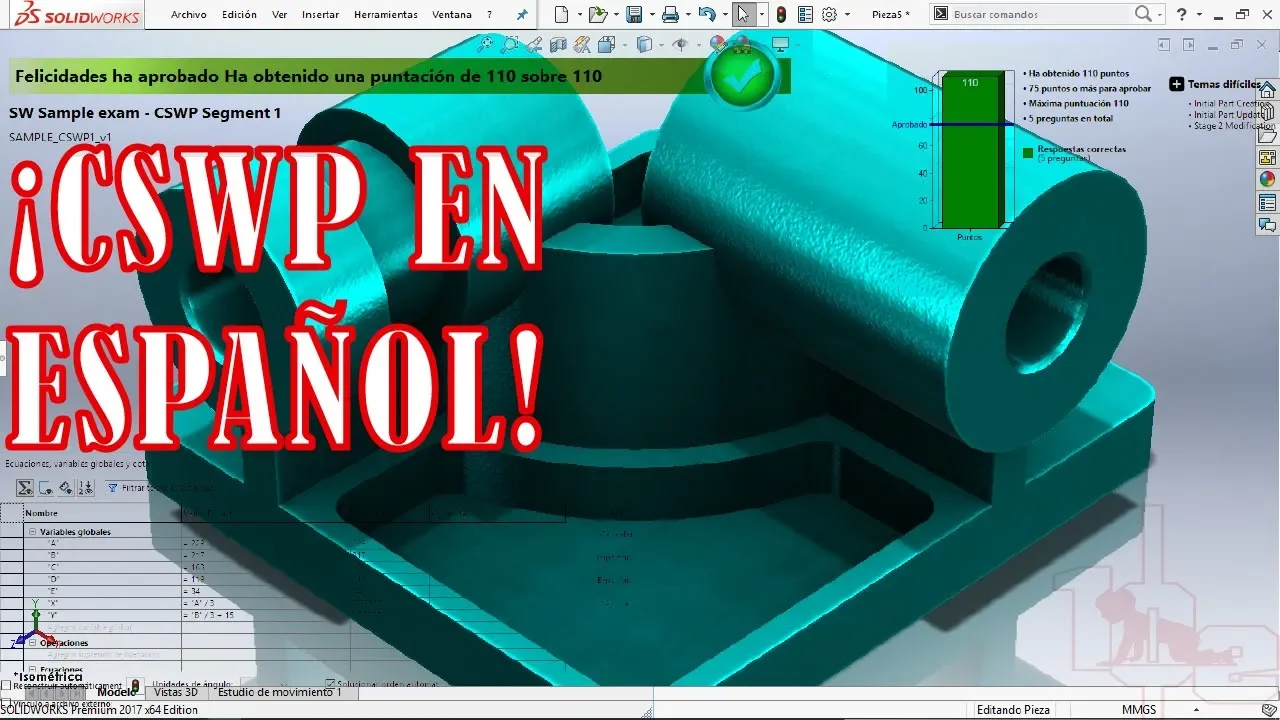Click Zoom to Area magnifier icon
The height and width of the screenshot is (720, 1280).
coord(510,44)
